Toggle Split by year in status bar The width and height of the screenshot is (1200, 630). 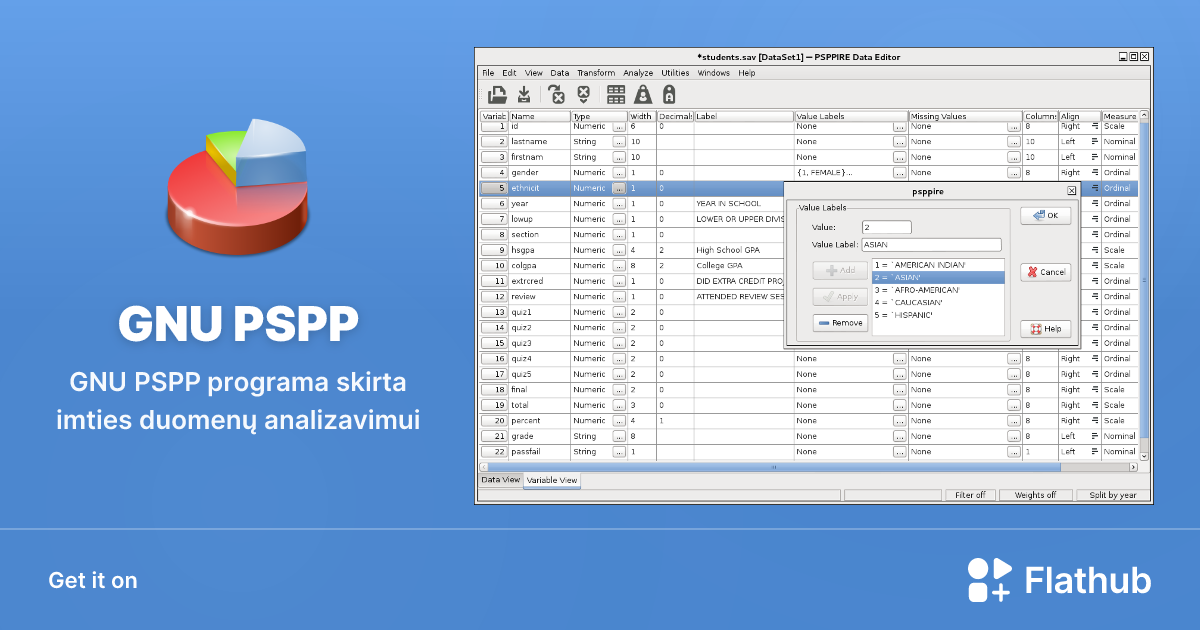(x=1112, y=494)
